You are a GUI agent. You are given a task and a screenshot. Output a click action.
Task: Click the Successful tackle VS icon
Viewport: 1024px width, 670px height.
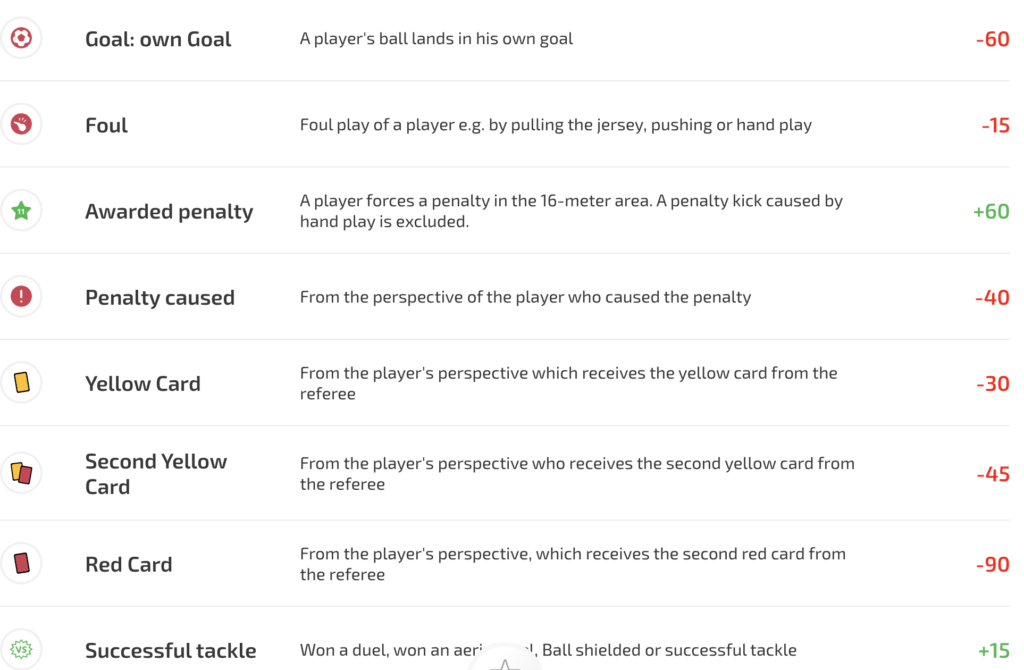click(21, 650)
